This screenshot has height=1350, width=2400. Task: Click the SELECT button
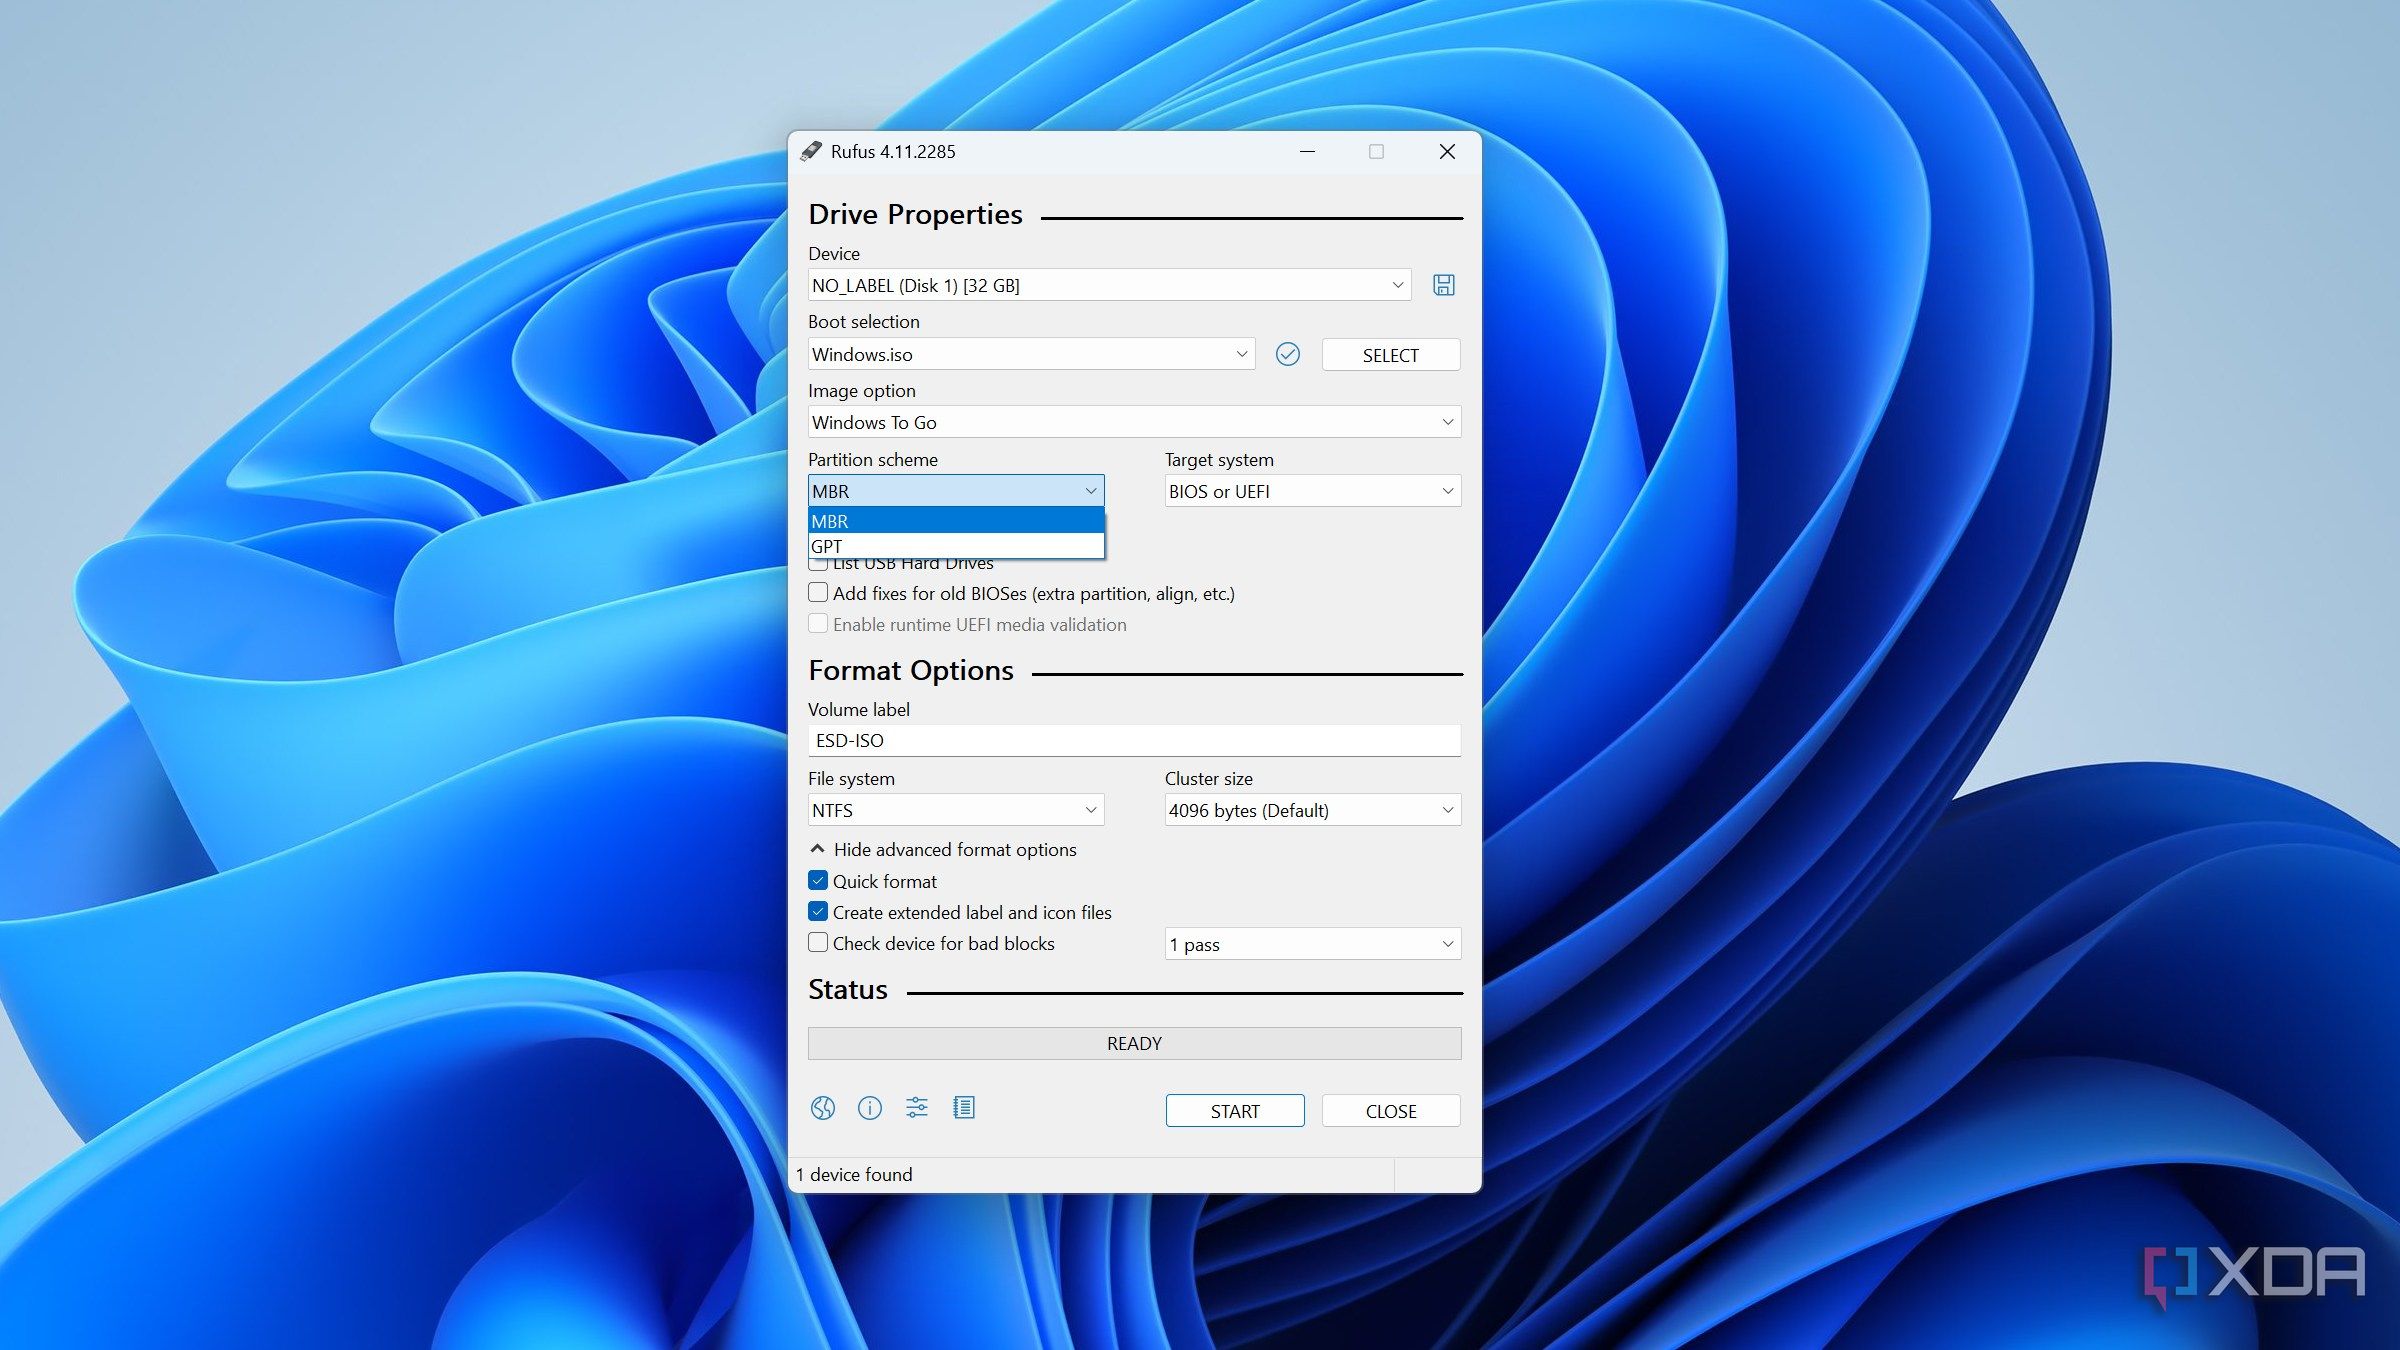(x=1390, y=355)
